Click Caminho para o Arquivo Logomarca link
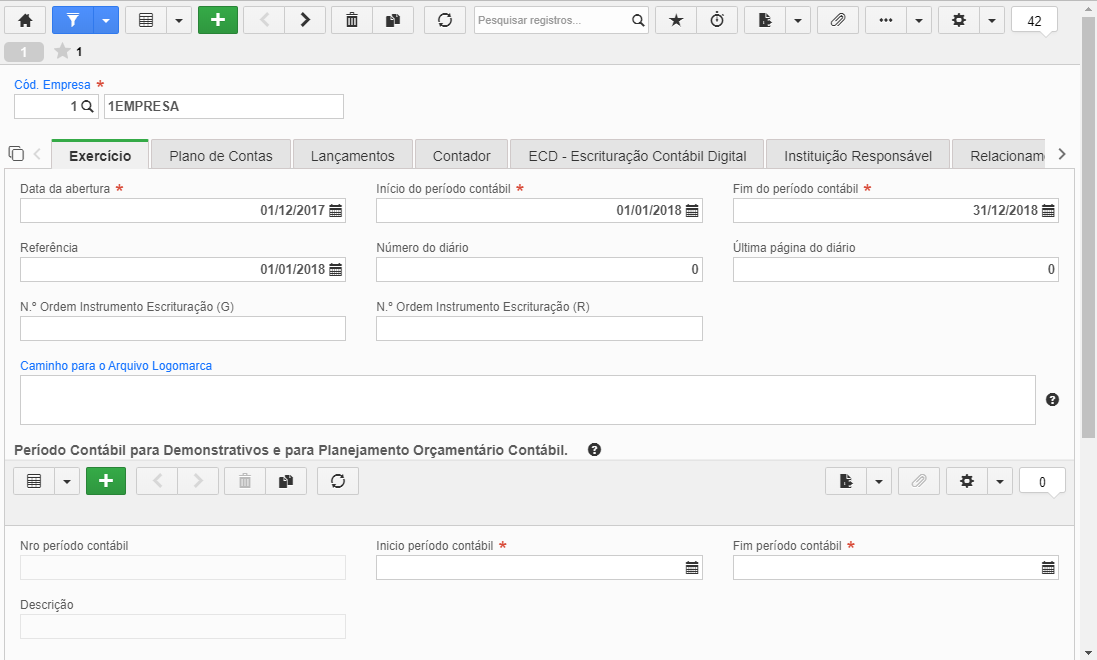This screenshot has width=1097, height=660. coord(116,365)
